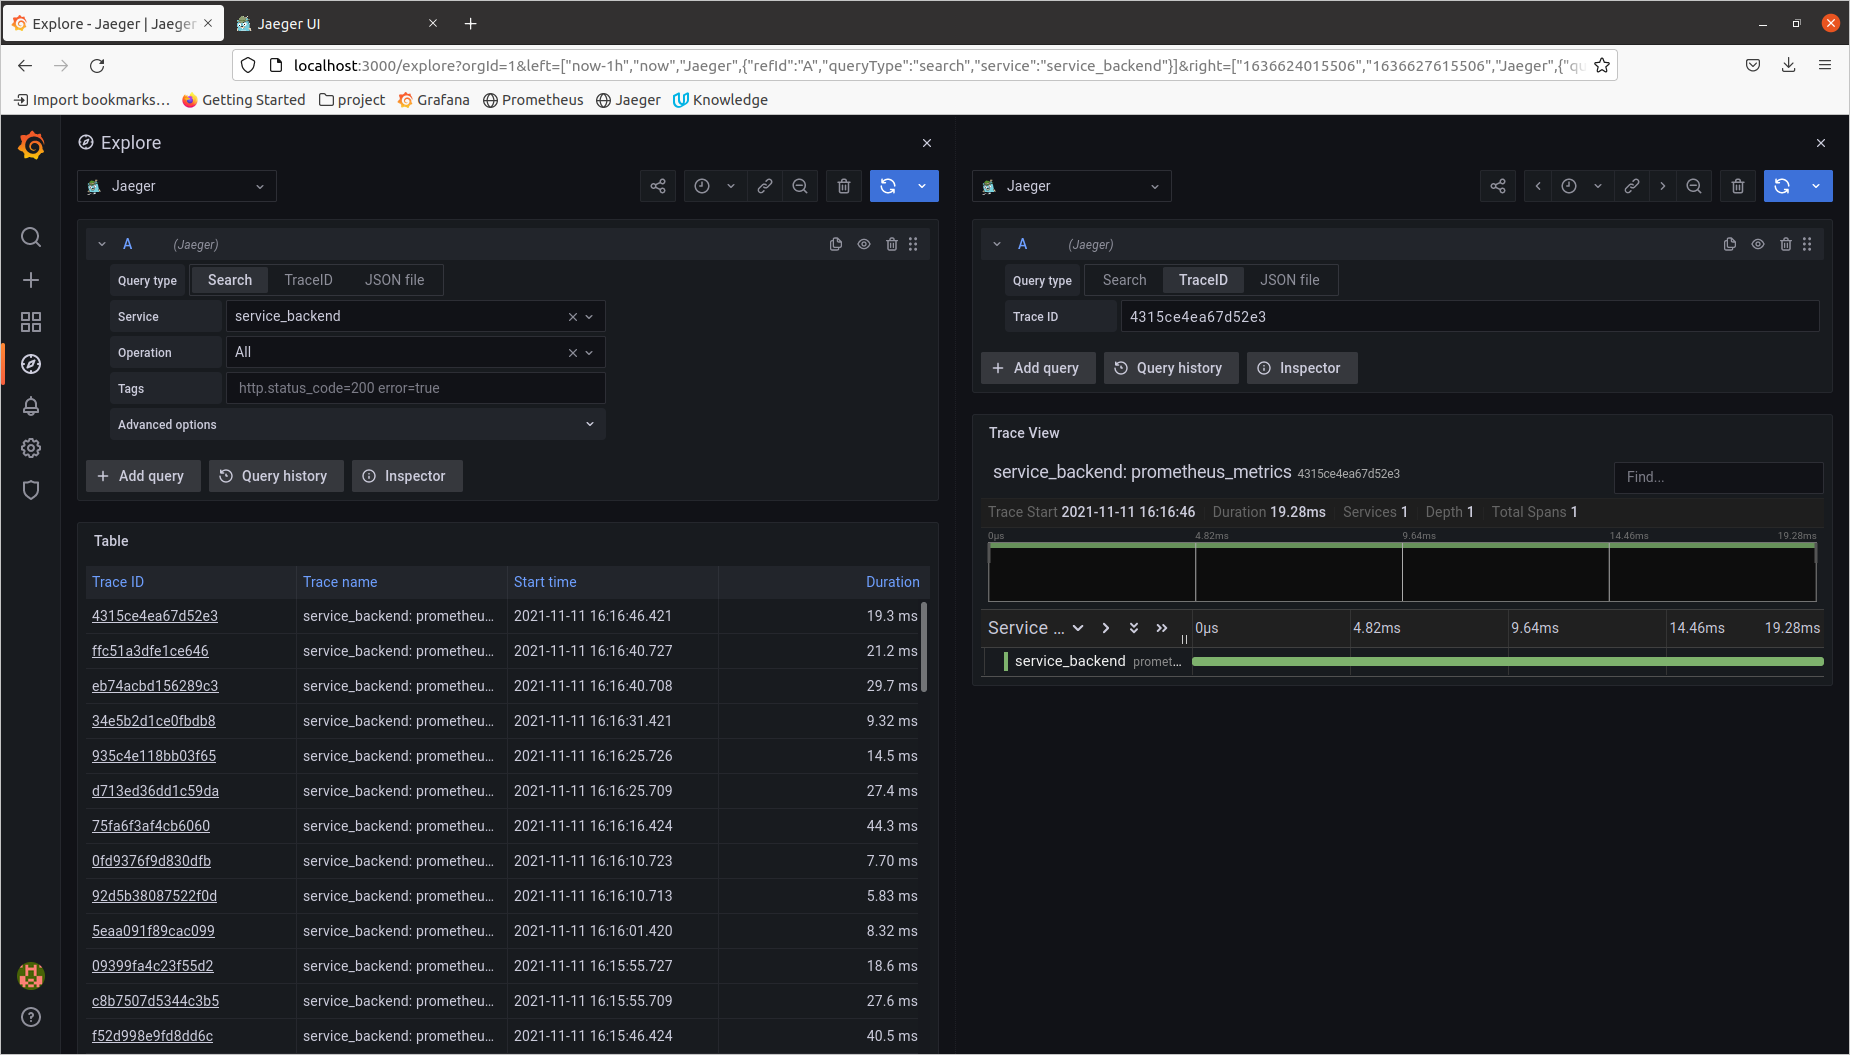Open Query history in right pane
The height and width of the screenshot is (1055, 1850).
pyautogui.click(x=1169, y=368)
